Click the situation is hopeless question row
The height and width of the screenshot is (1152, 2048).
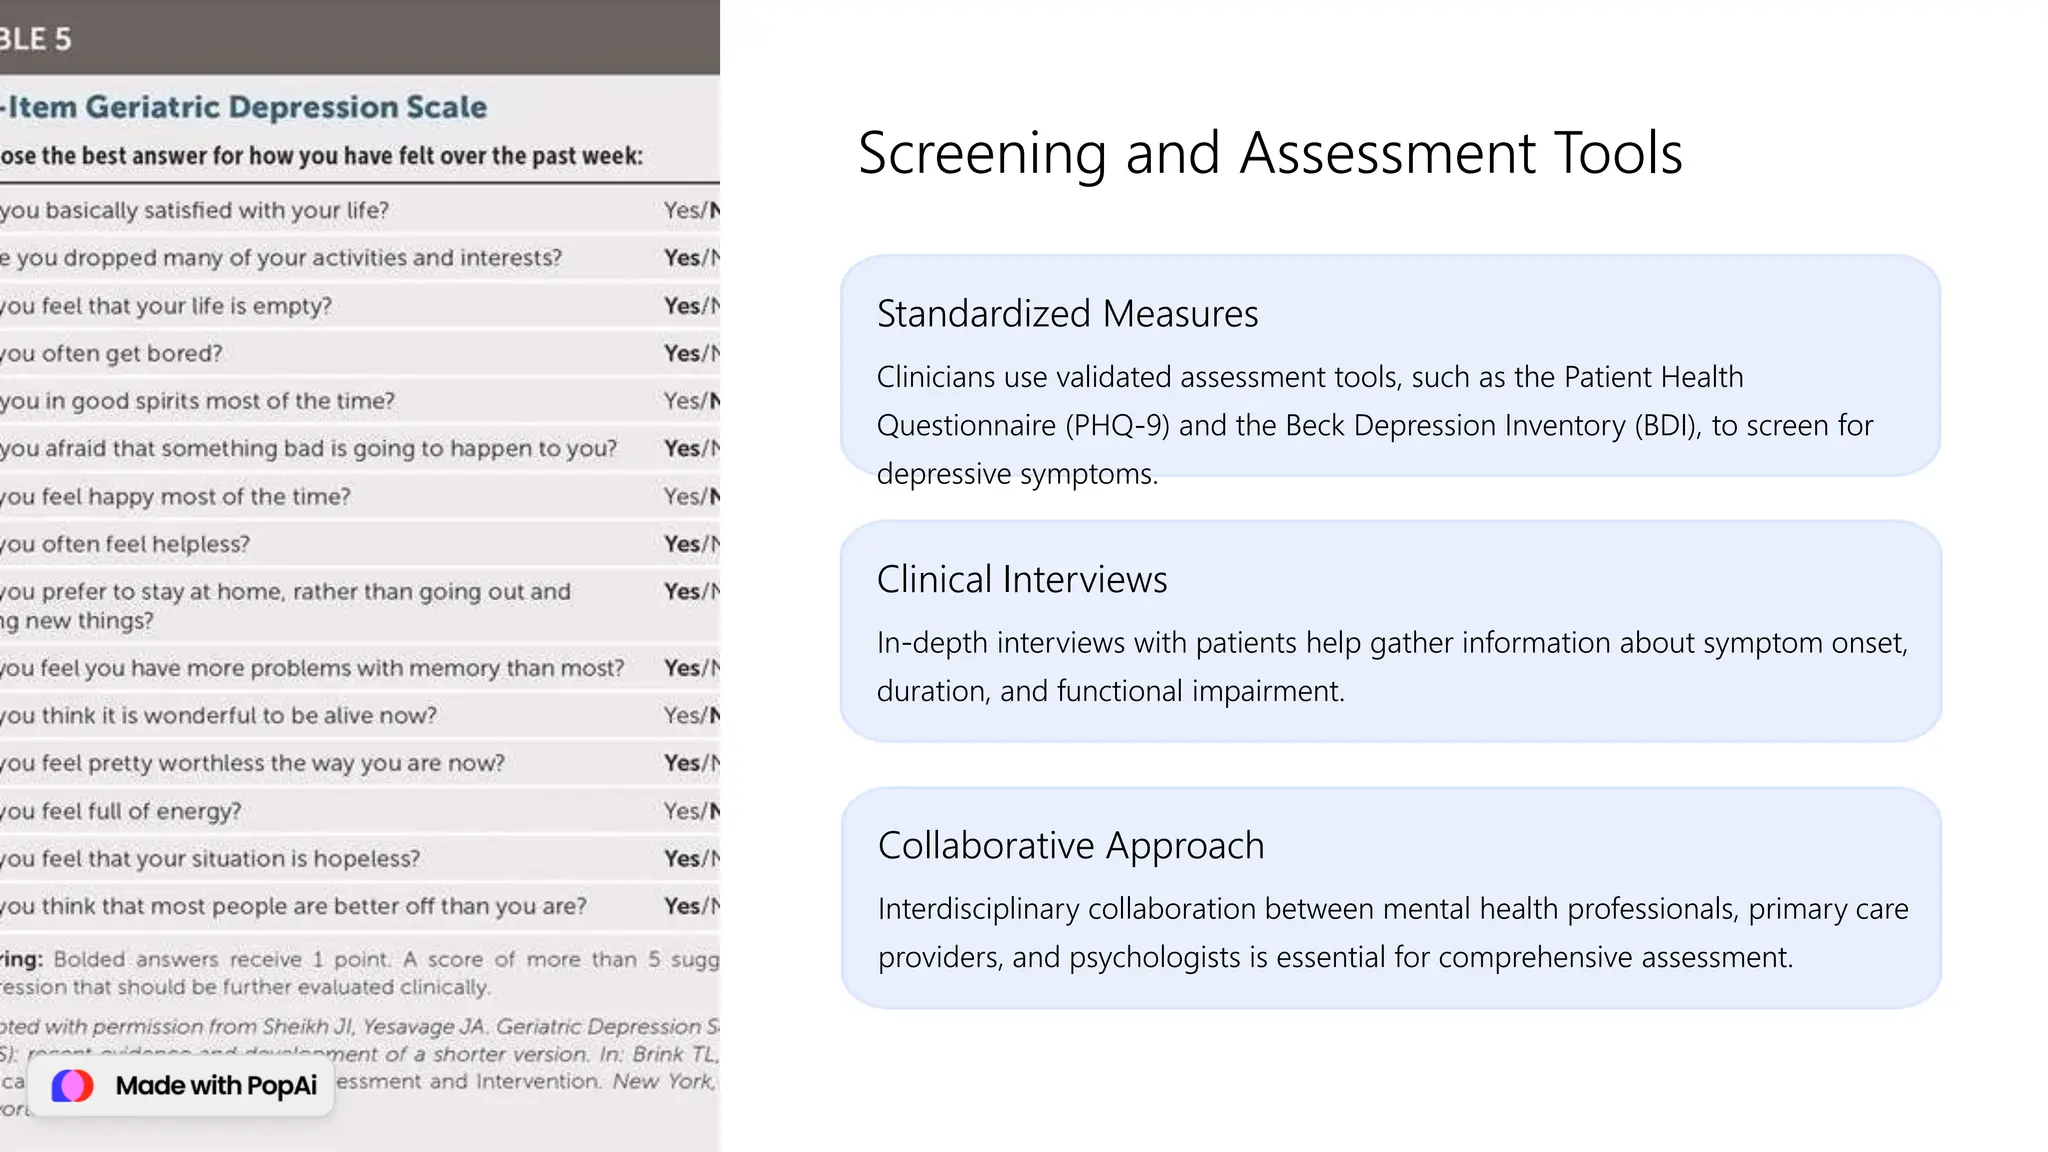click(210, 859)
